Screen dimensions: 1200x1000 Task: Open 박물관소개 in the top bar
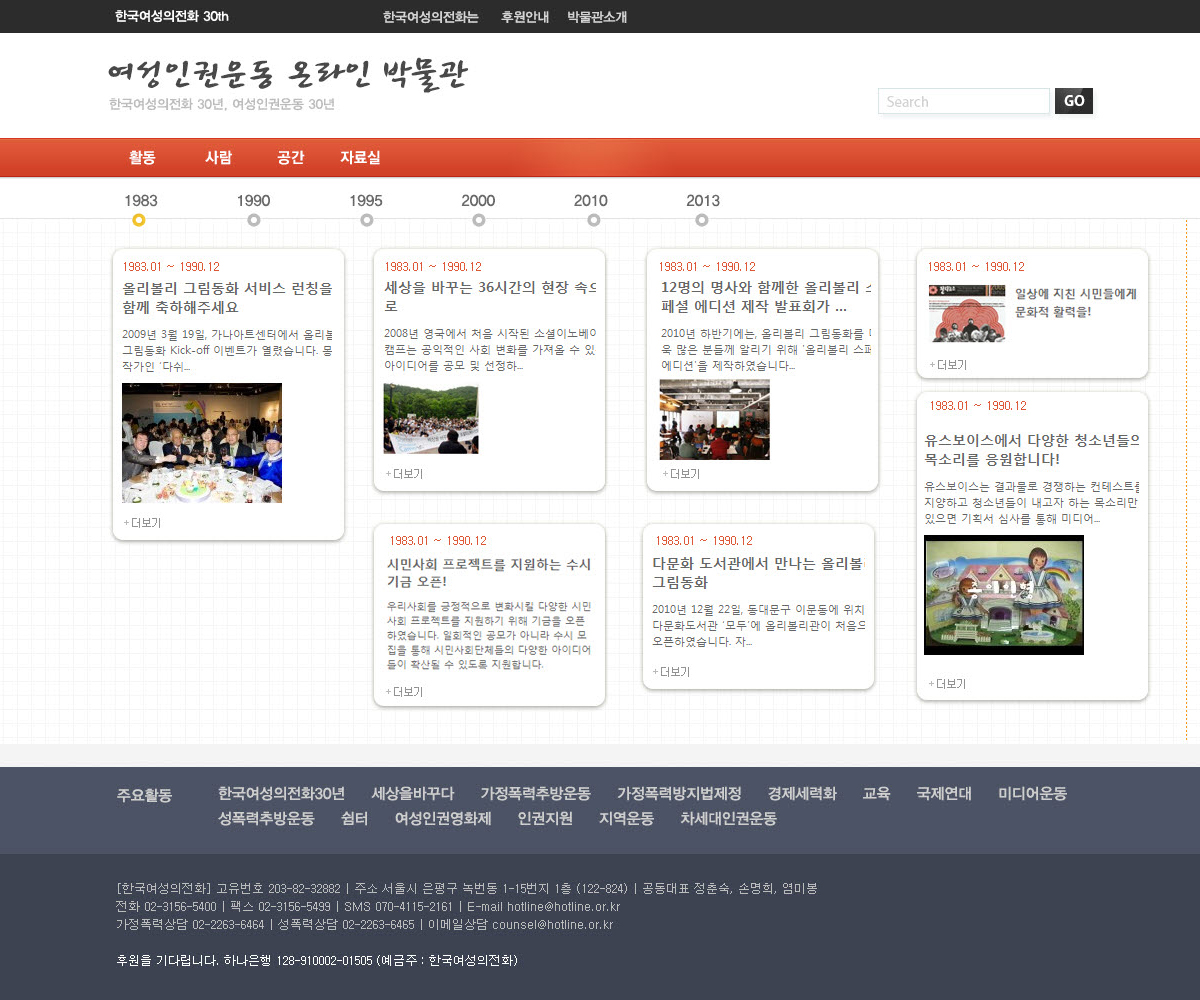597,17
